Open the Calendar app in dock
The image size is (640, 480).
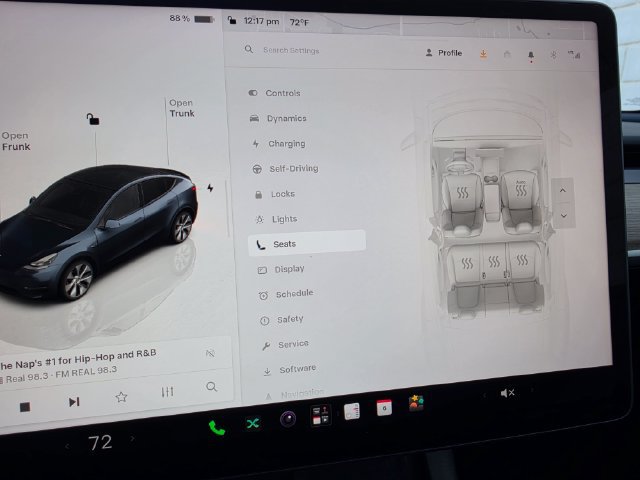384,408
